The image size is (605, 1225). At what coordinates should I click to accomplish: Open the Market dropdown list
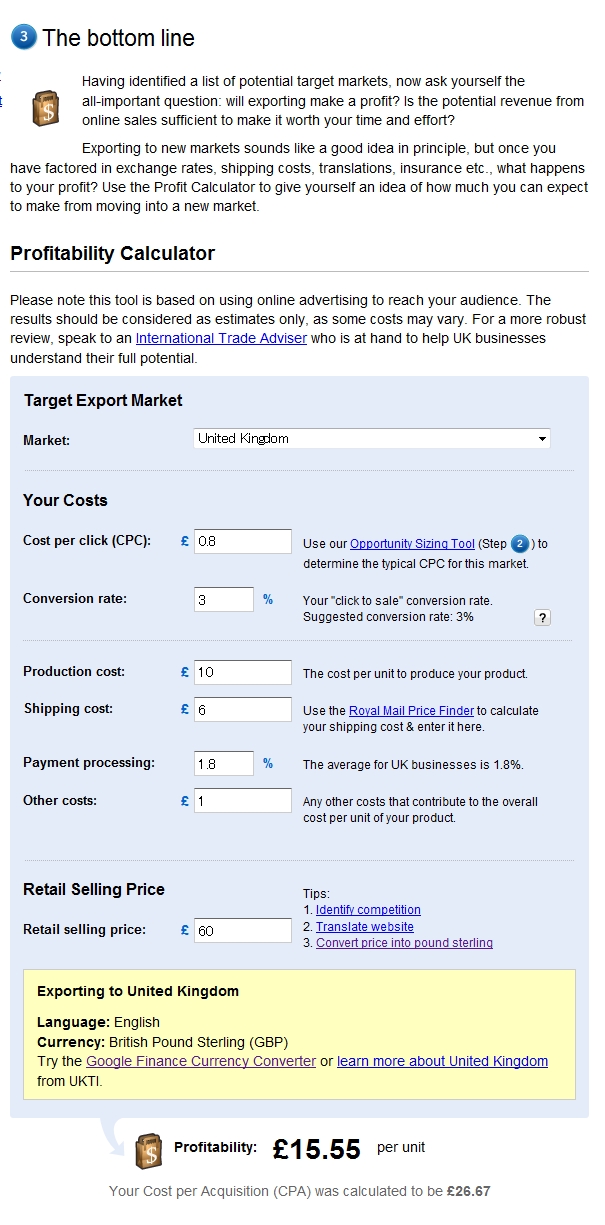click(372, 438)
